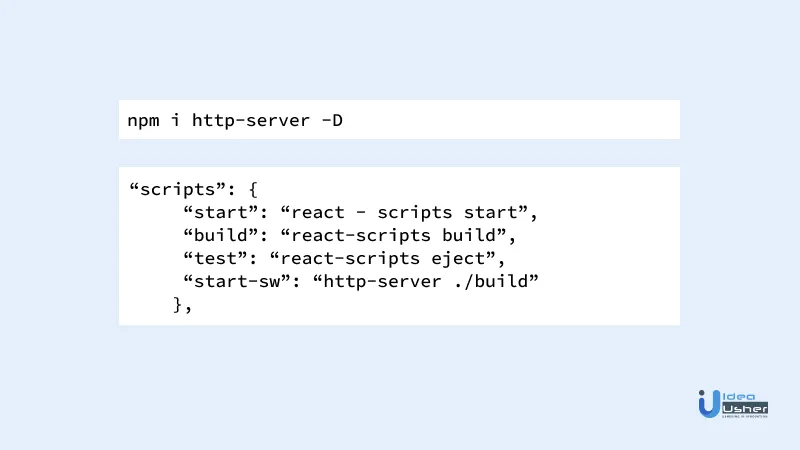This screenshot has width=800, height=450.
Task: Click the "start" script key
Action: click(x=221, y=212)
